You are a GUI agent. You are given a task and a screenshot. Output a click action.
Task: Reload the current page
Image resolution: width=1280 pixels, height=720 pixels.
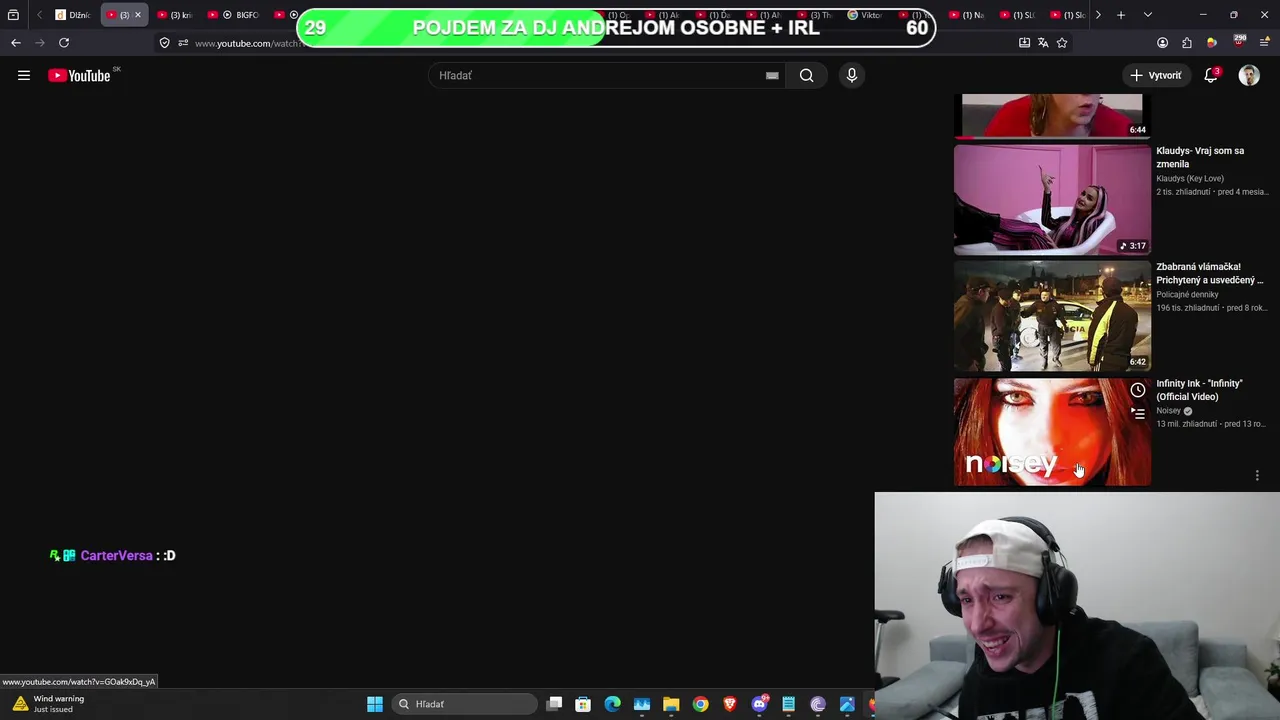click(64, 43)
